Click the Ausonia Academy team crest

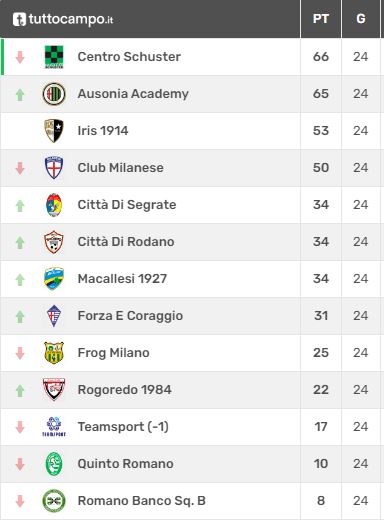coord(54,94)
